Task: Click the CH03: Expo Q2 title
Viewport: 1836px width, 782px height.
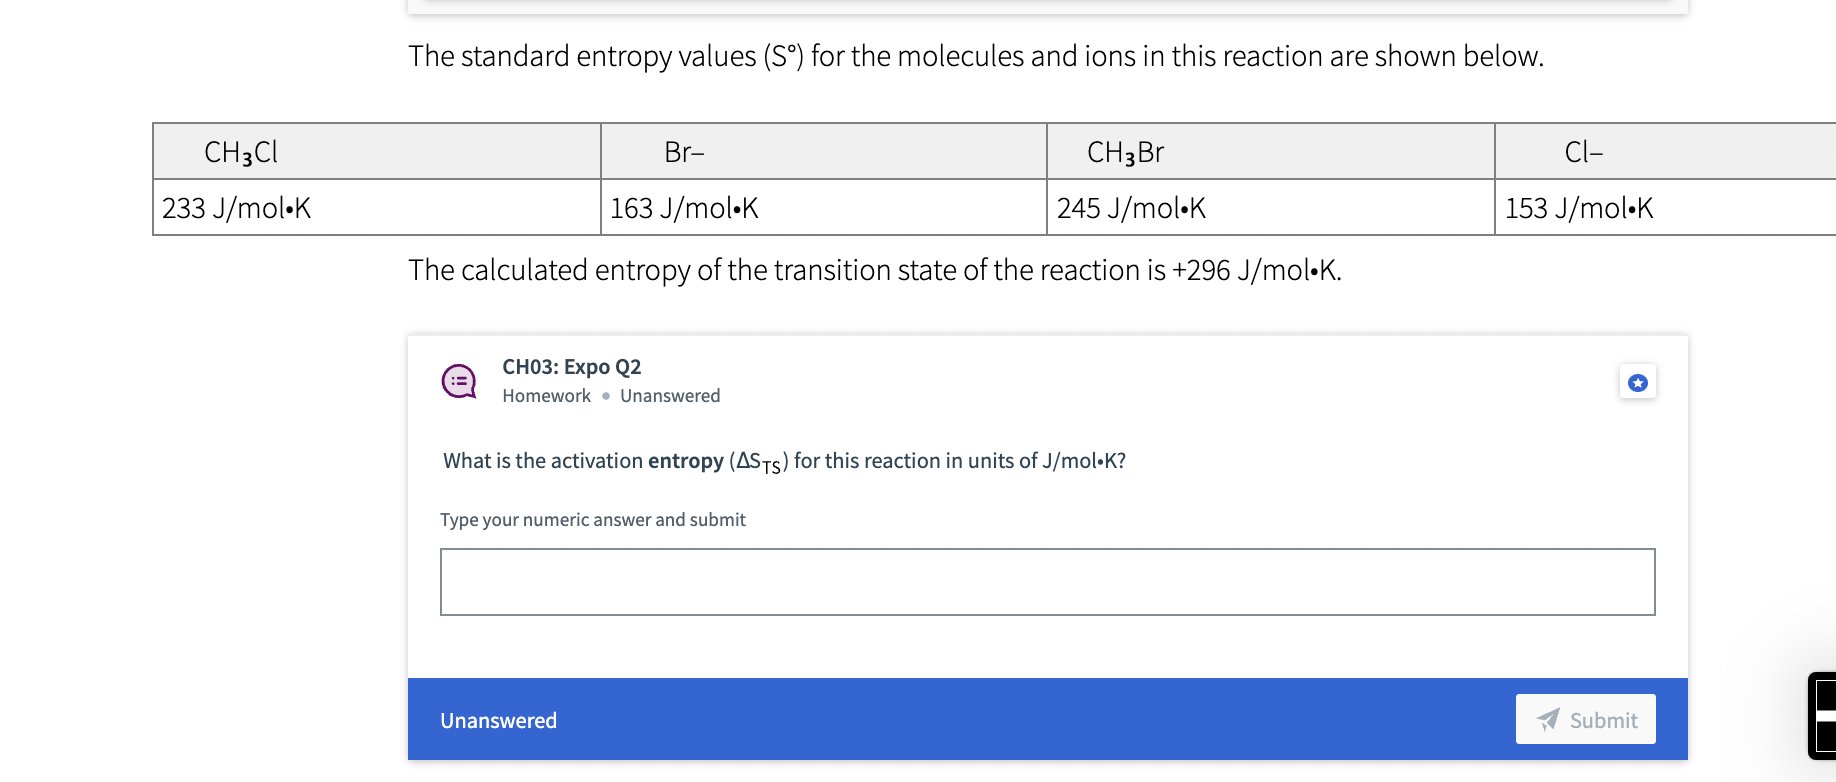Action: [570, 366]
